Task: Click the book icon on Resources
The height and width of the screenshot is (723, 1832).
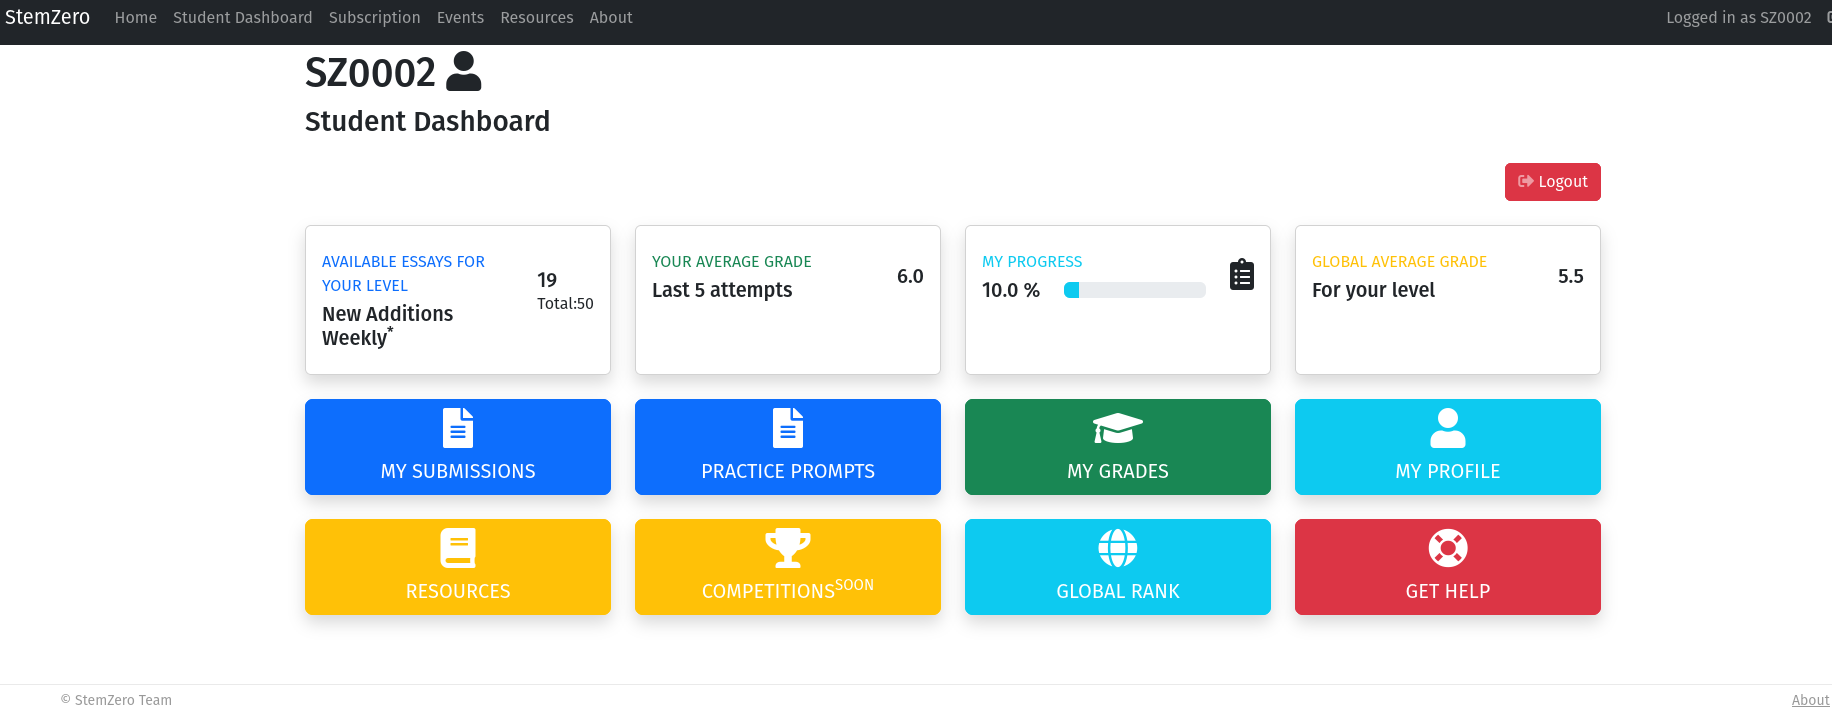Action: pos(458,548)
